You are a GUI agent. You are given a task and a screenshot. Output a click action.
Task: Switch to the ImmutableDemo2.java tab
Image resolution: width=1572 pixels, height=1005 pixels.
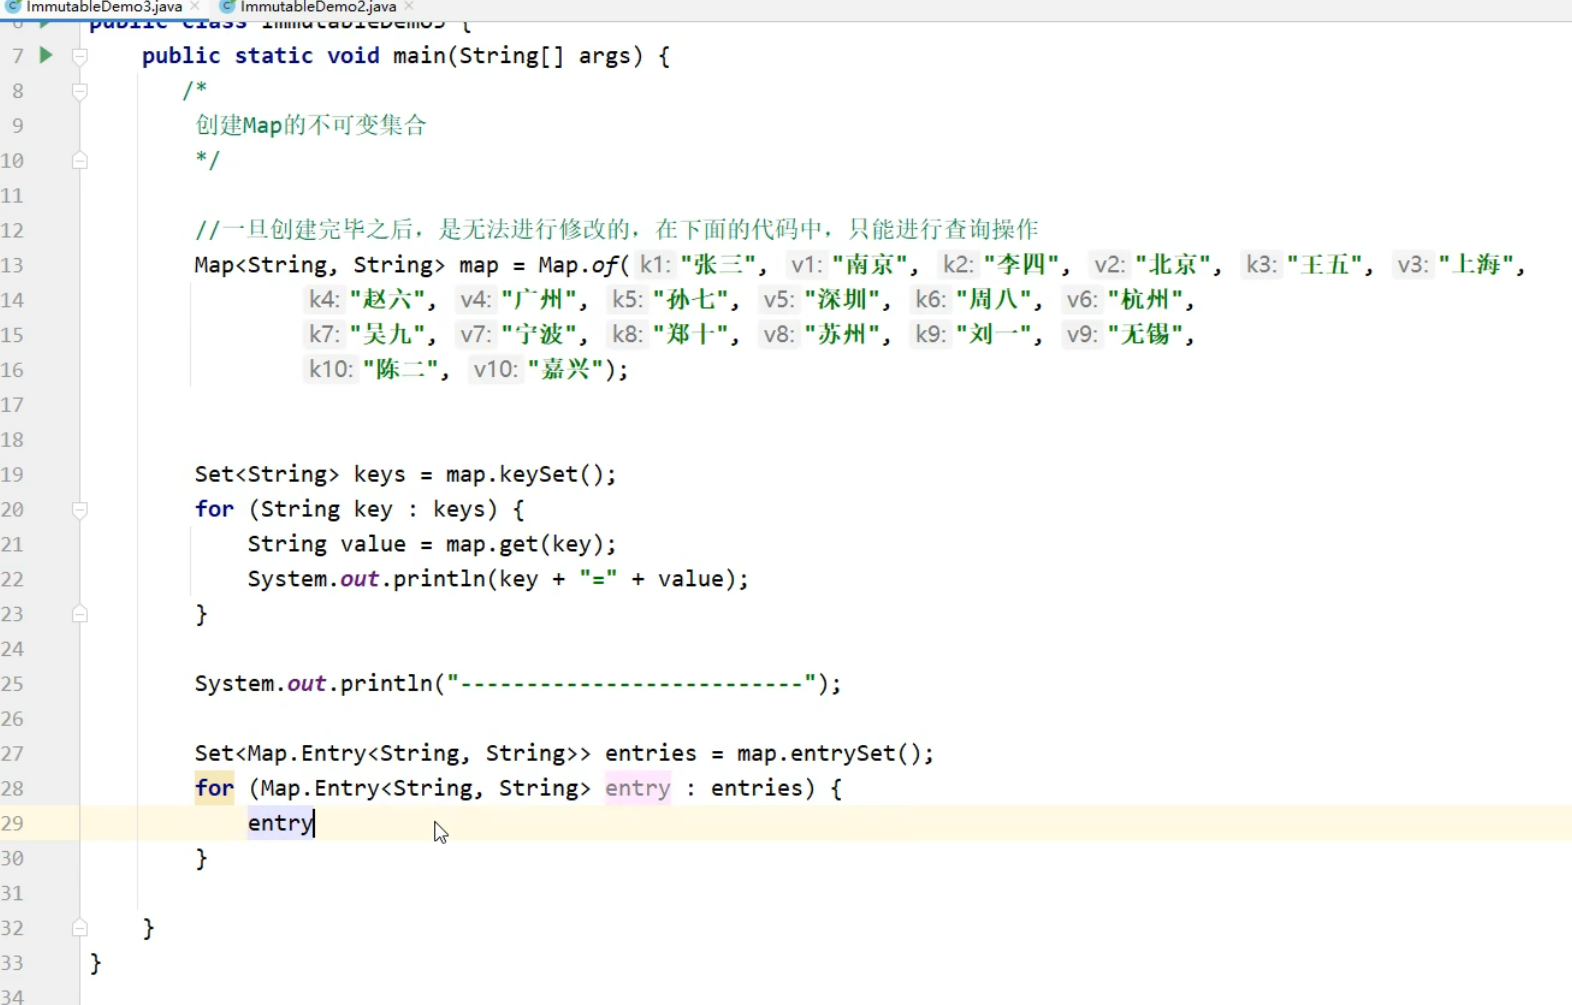tap(318, 7)
